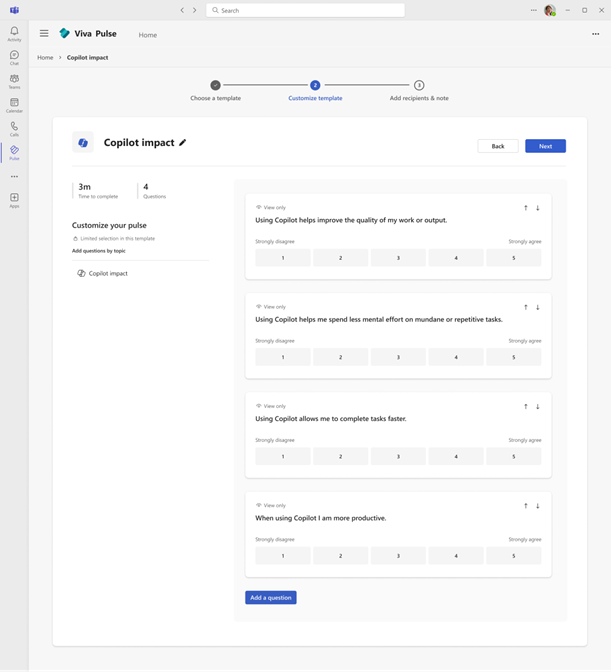Click Copilot impact breadcrumb item
This screenshot has width=611, height=672.
tap(87, 57)
